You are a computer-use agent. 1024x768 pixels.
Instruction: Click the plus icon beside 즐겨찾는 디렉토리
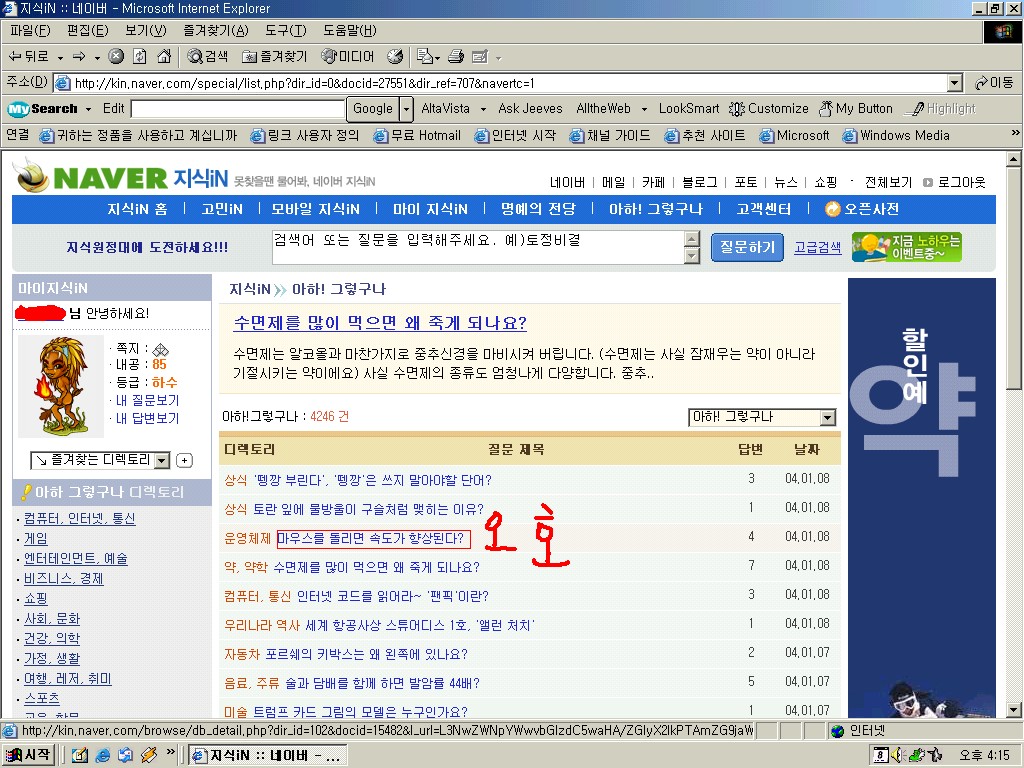click(x=185, y=460)
